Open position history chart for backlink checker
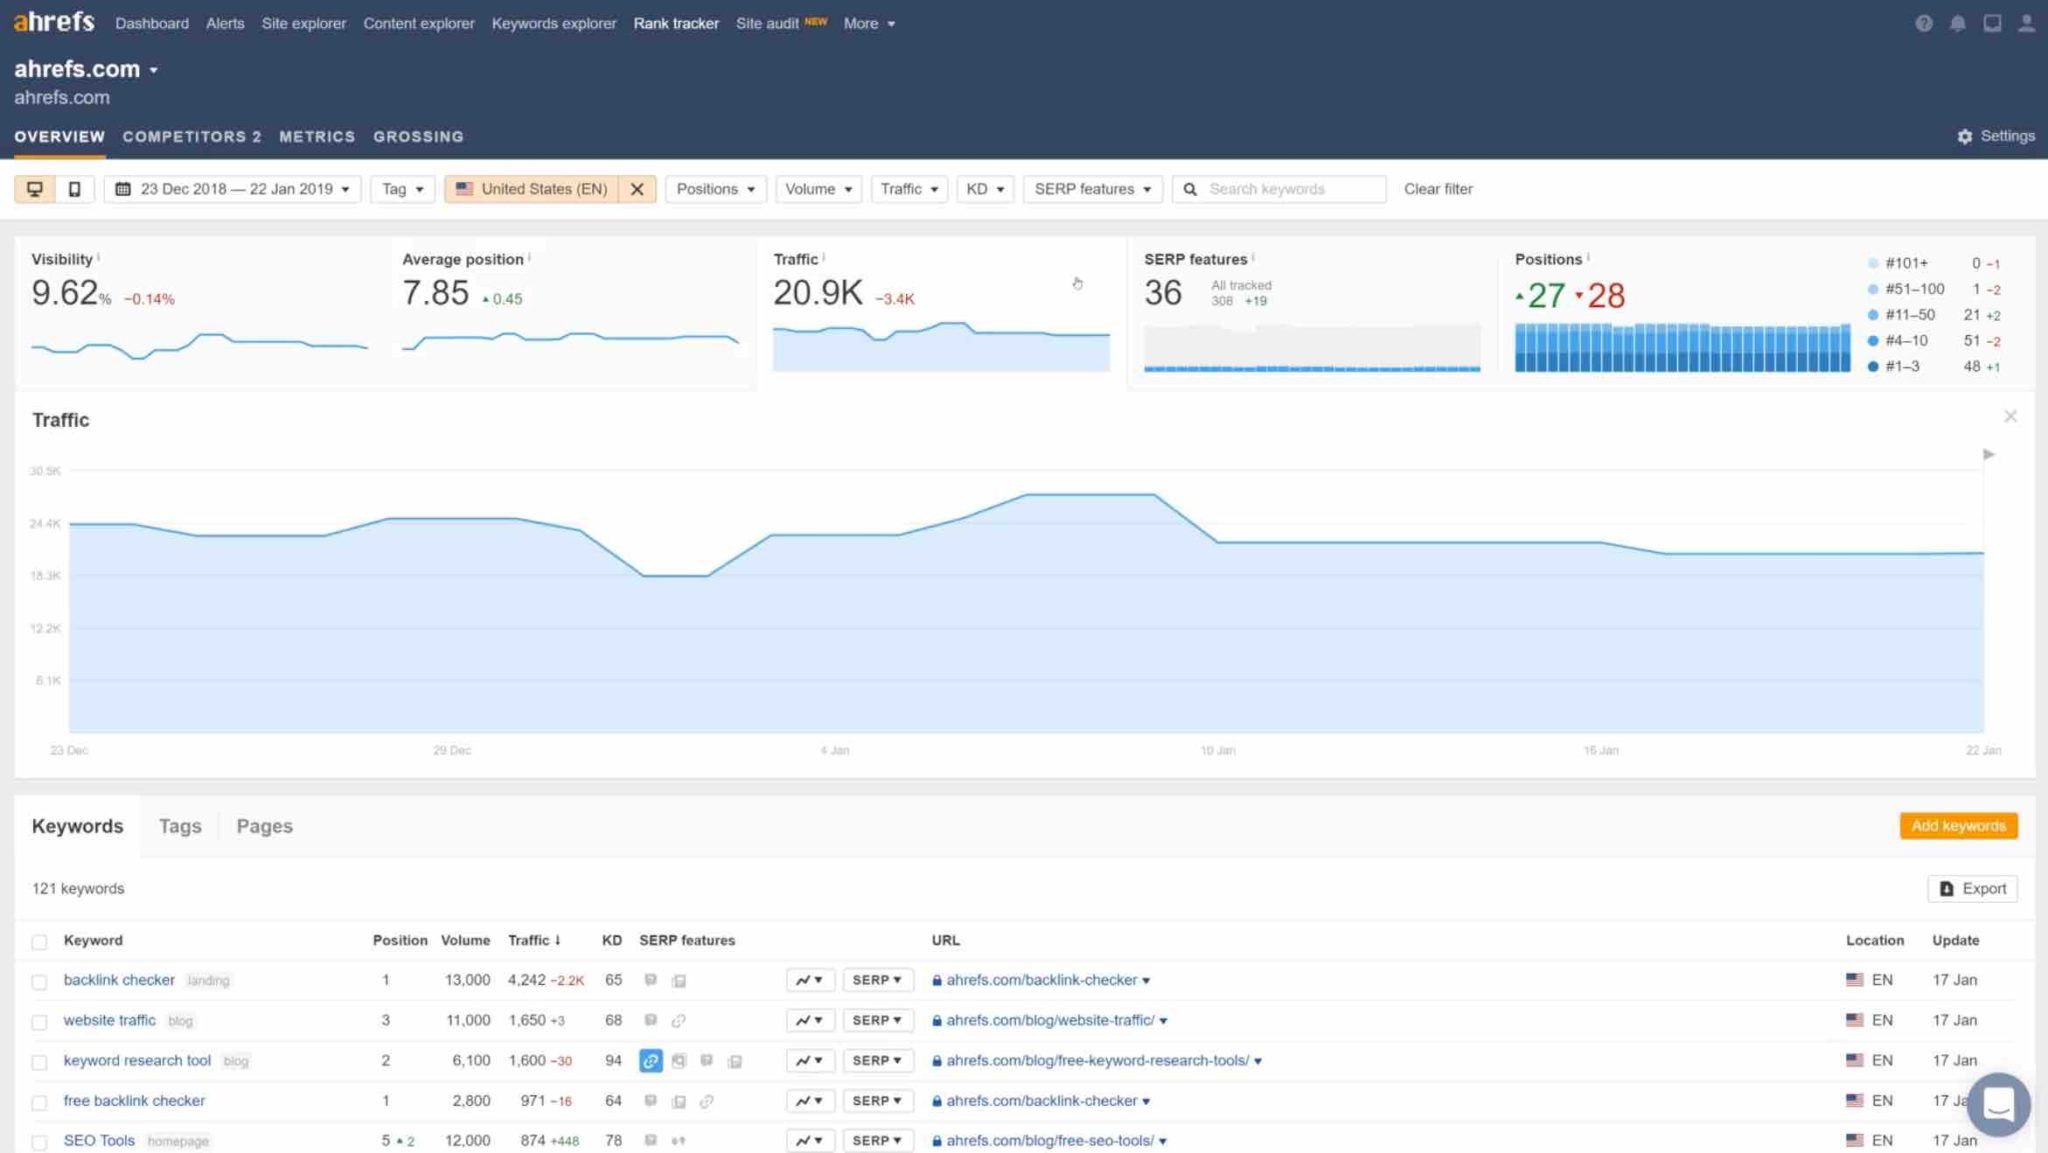Viewport: 2048px width, 1153px height. coord(810,980)
